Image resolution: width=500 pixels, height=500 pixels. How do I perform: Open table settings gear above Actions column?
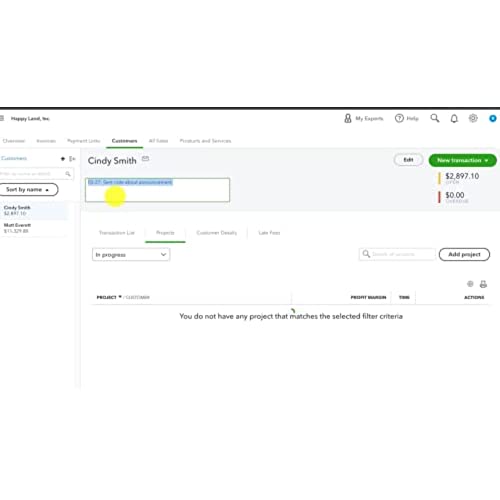pos(470,284)
